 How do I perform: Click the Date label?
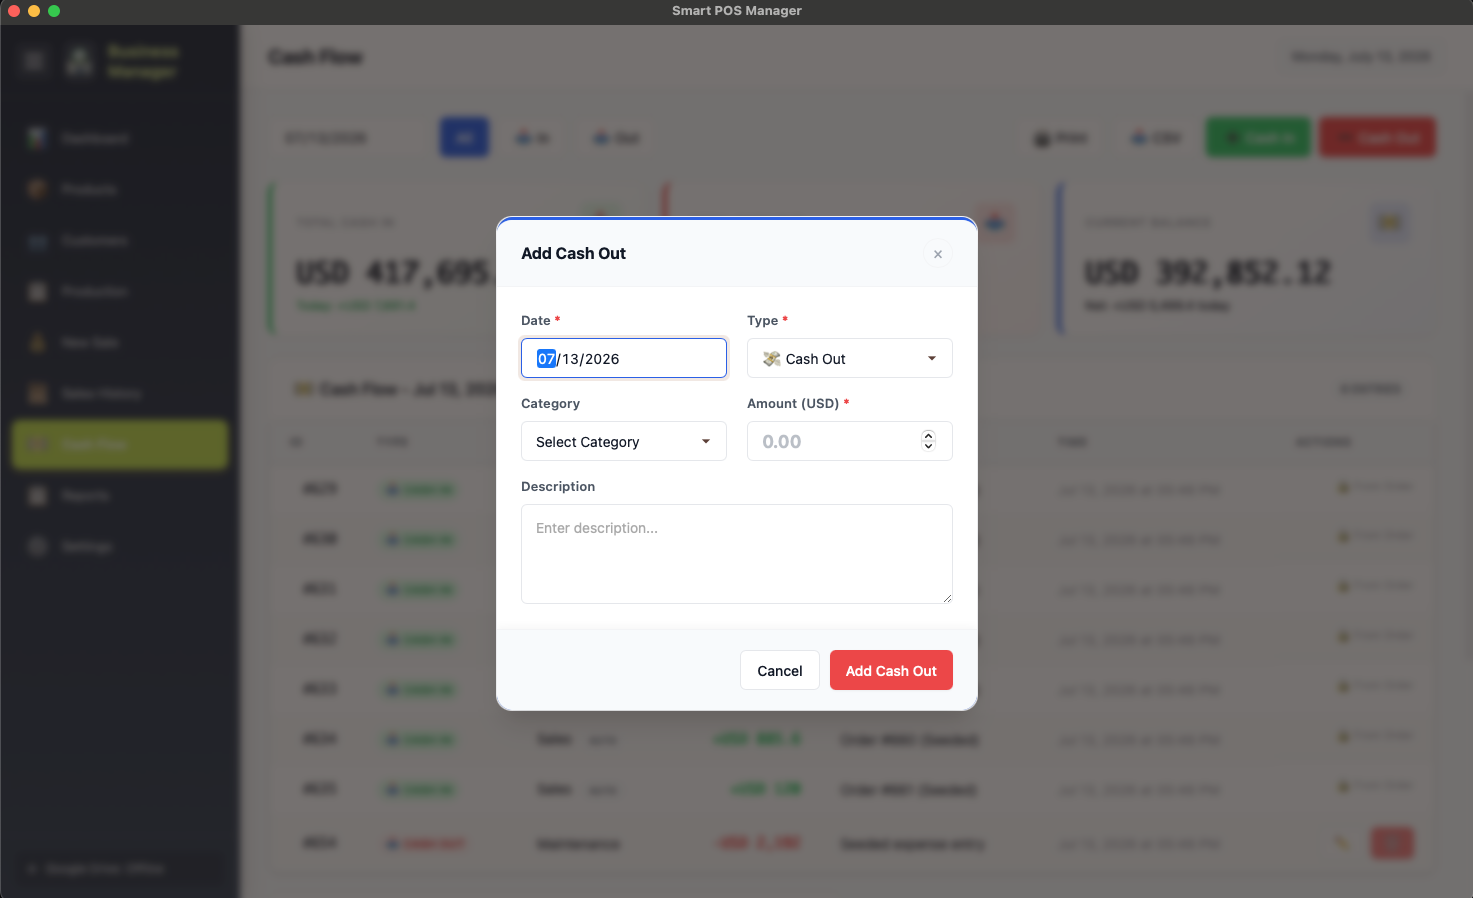[x=540, y=320]
